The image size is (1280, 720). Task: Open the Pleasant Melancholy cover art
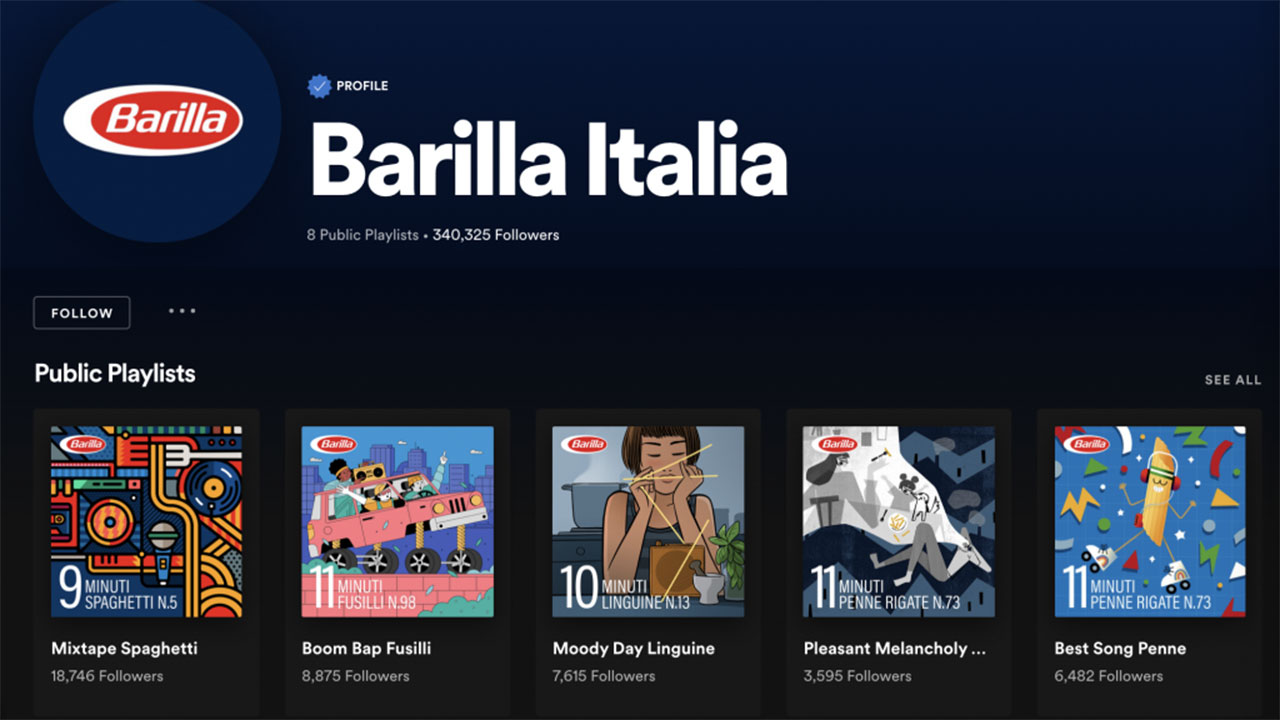899,522
